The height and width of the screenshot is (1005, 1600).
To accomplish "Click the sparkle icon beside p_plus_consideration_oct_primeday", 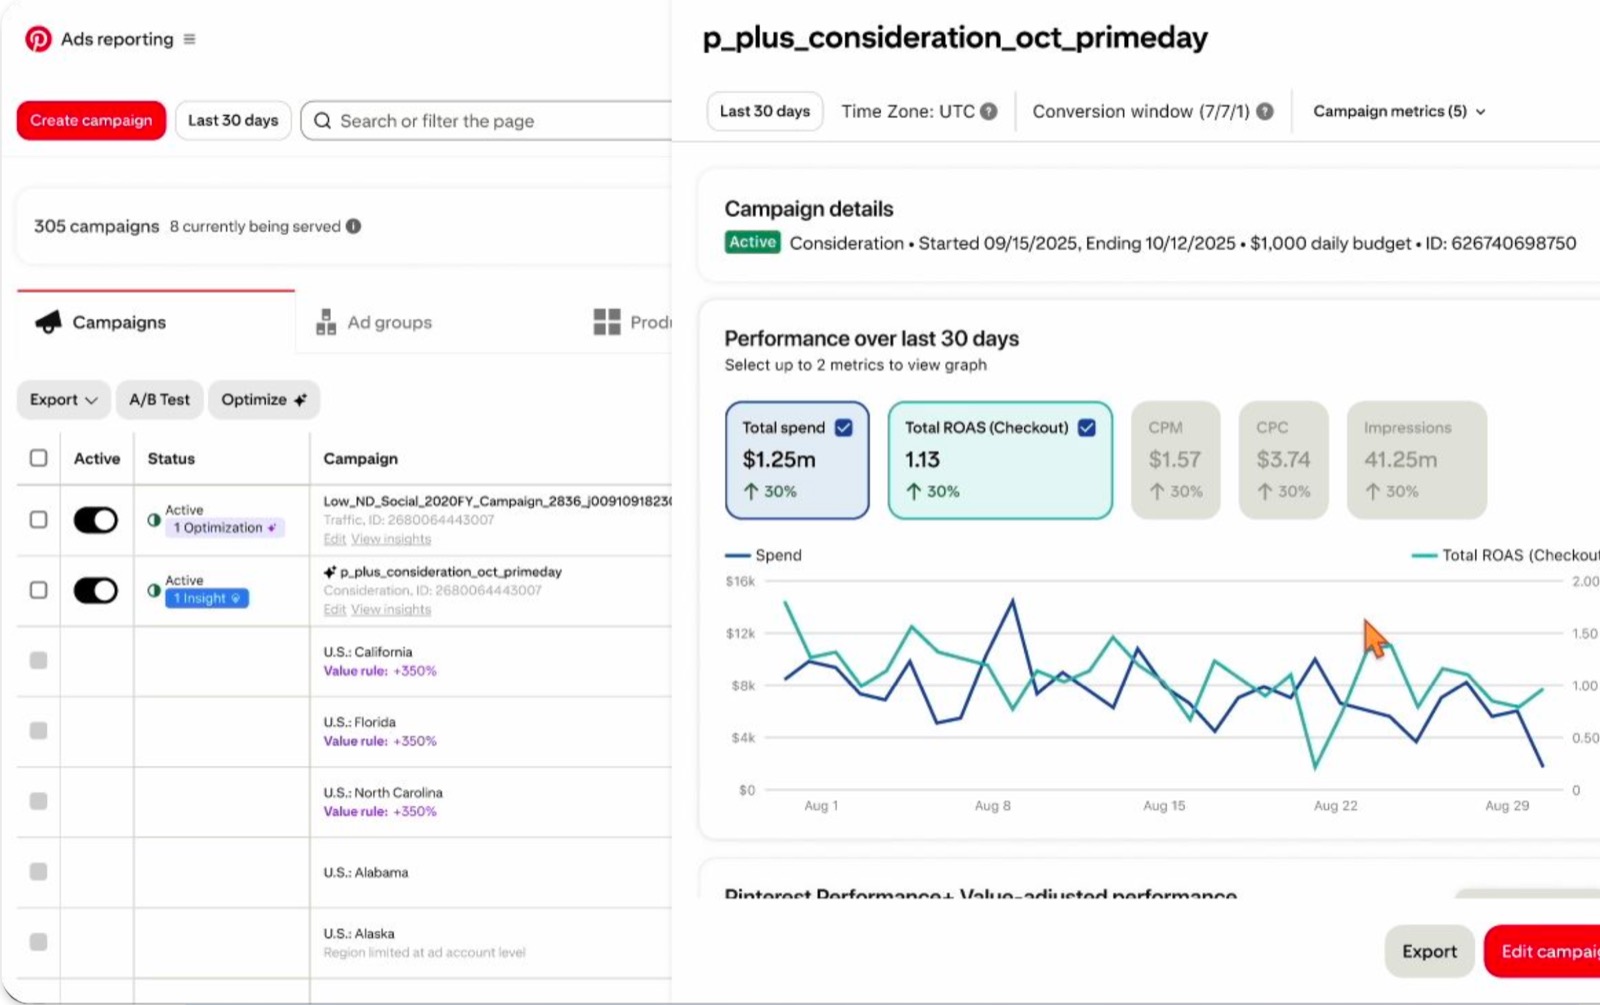I will click(329, 572).
